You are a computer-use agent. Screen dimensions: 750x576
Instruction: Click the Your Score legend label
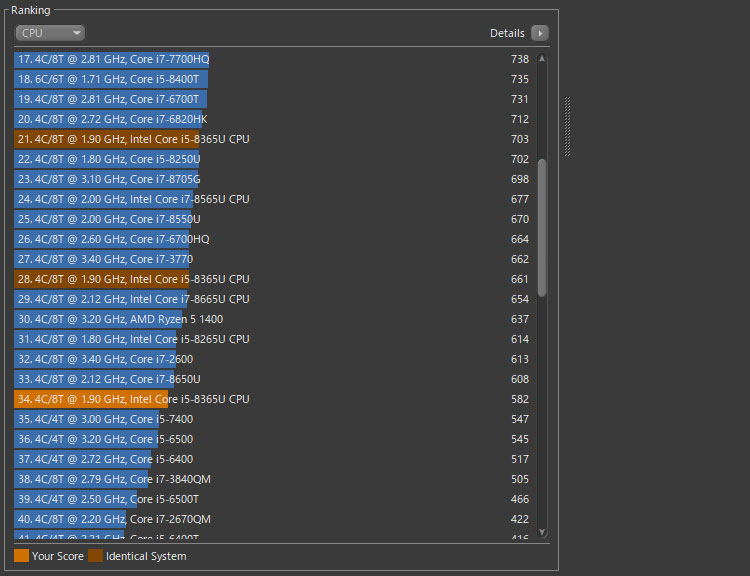pos(57,556)
